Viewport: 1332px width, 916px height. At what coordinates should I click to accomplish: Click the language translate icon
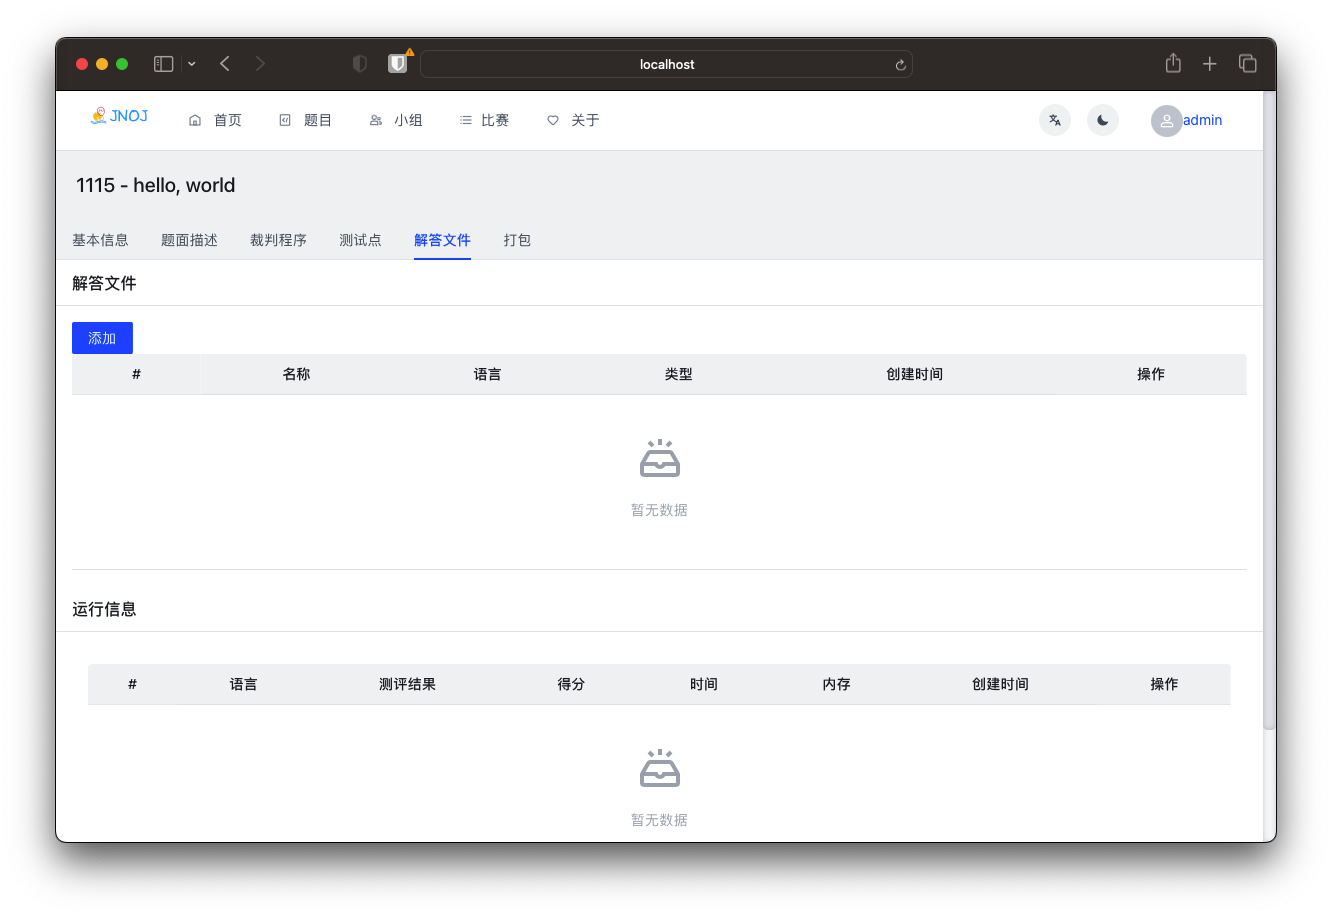click(1055, 120)
